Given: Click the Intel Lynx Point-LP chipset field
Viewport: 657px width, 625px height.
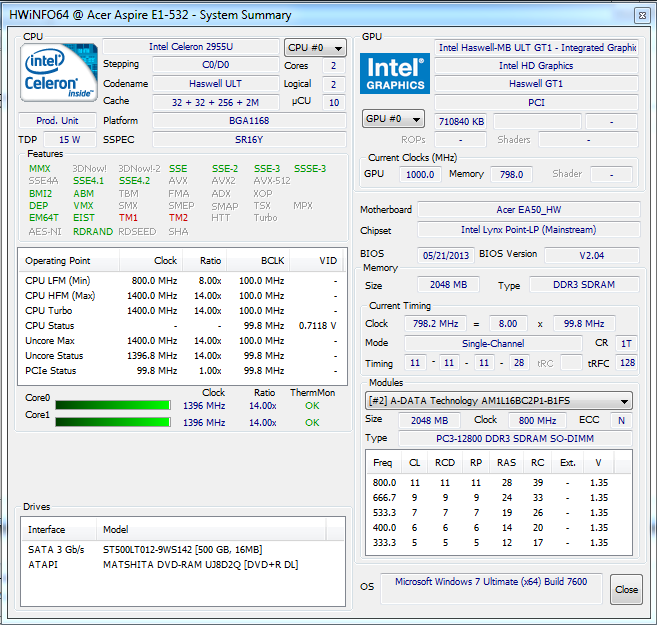Looking at the screenshot, I should [x=529, y=230].
